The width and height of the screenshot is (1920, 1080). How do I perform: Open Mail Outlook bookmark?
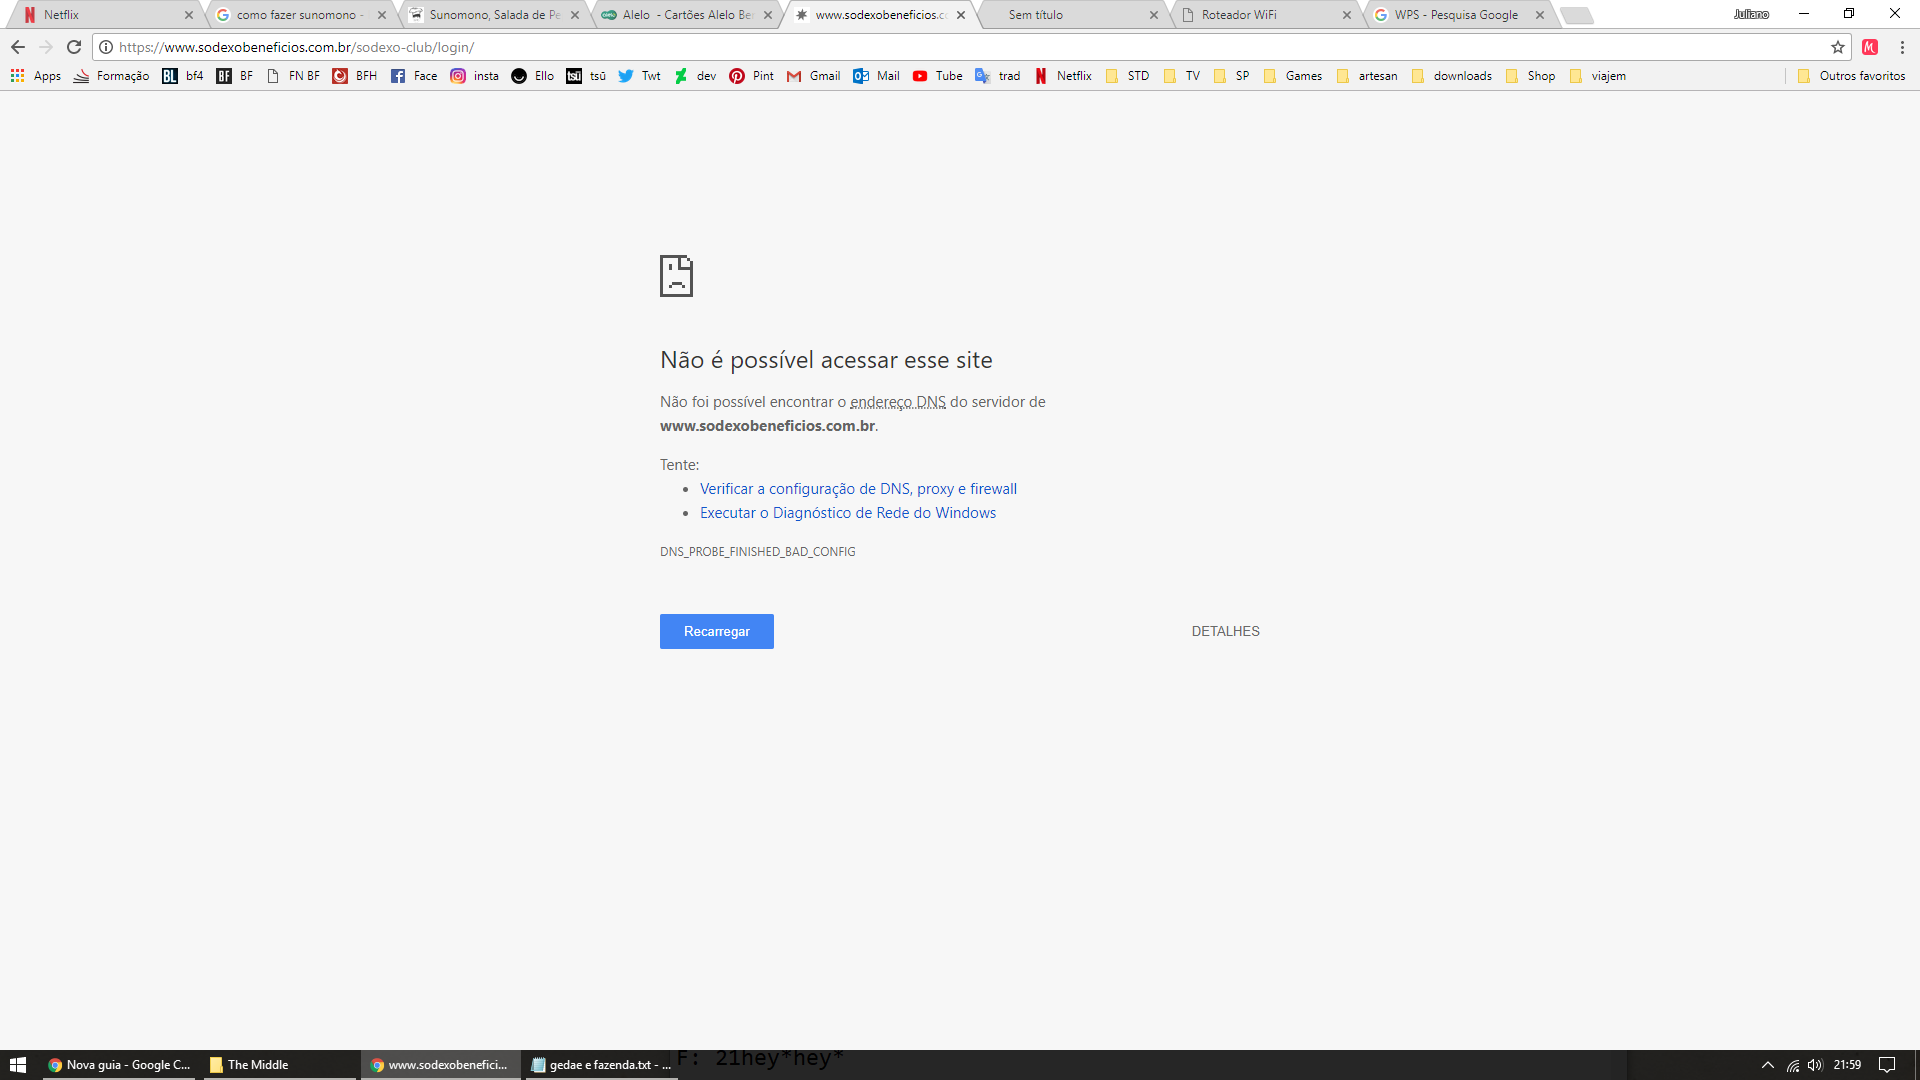876,76
